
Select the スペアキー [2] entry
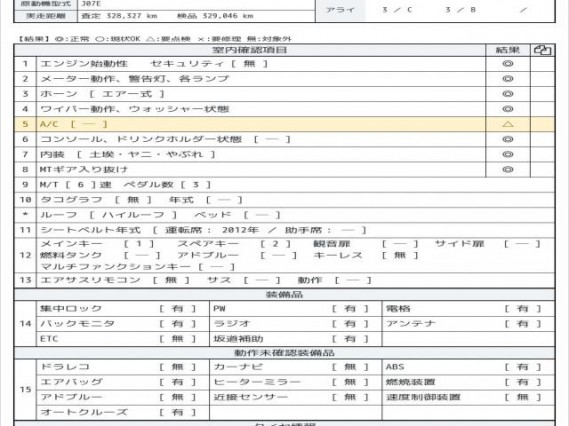pyautogui.click(x=234, y=244)
